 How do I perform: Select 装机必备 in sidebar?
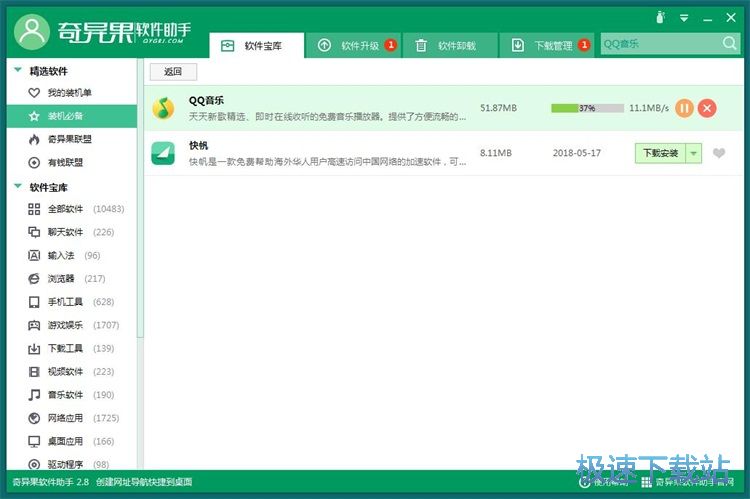click(x=68, y=116)
